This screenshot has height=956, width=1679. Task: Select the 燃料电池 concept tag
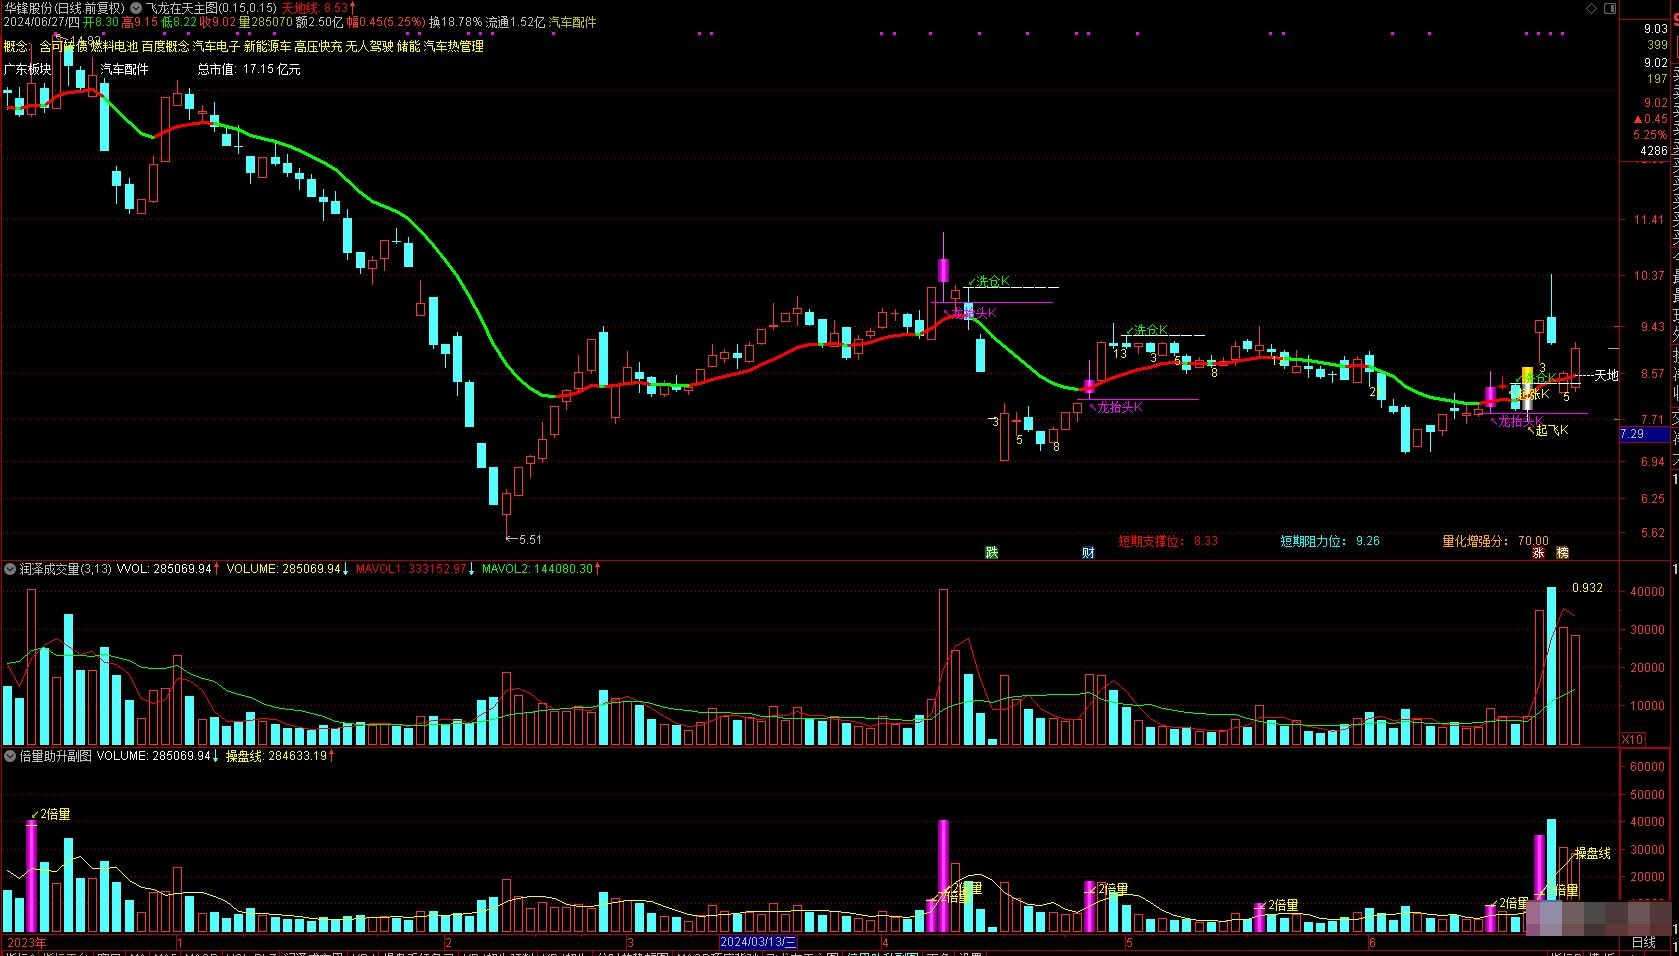[x=114, y=46]
